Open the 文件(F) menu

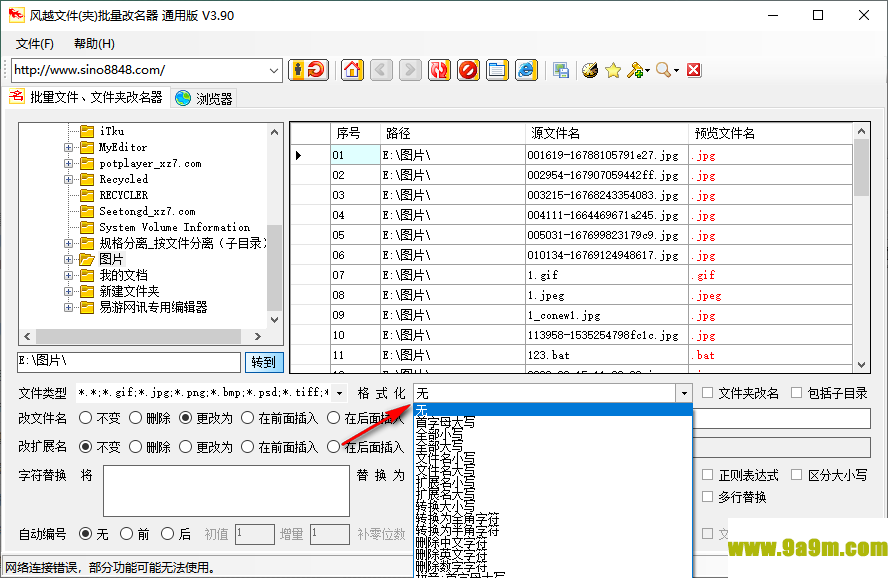click(x=35, y=44)
